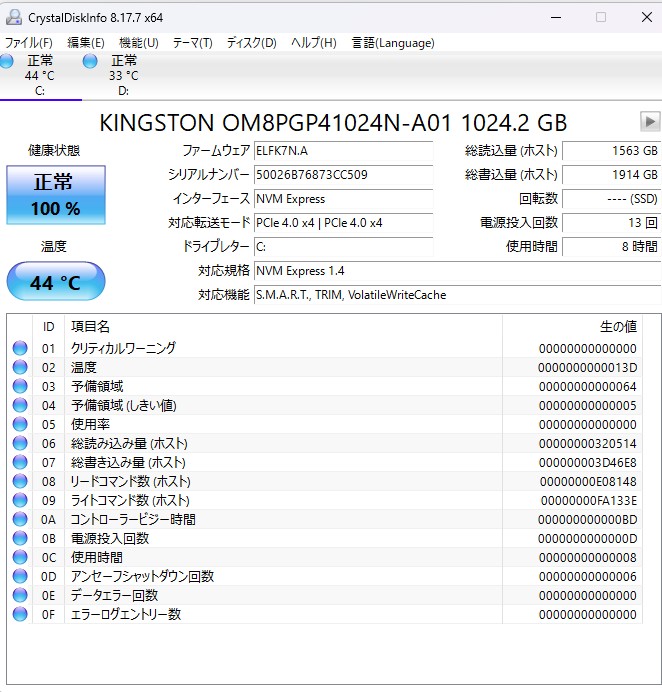Select raw value 0000000320514
662x692 pixels.
coord(587,443)
